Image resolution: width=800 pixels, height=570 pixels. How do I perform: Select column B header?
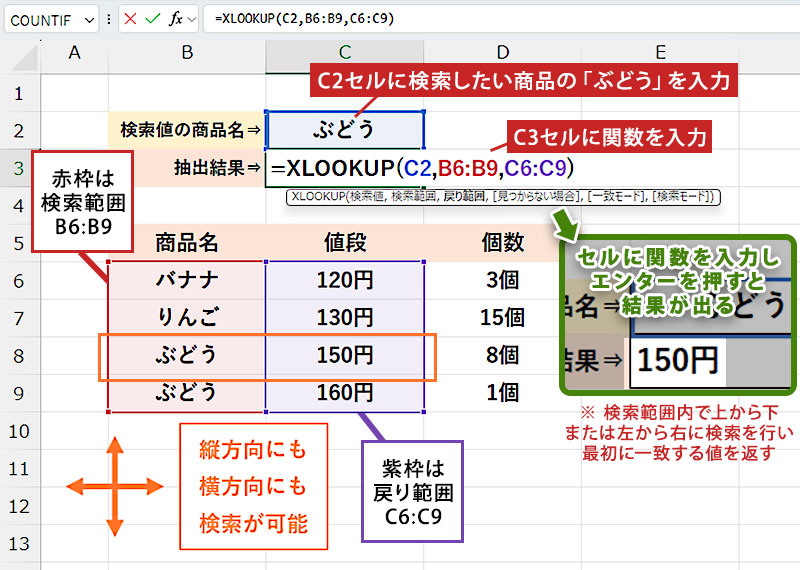coord(187,53)
